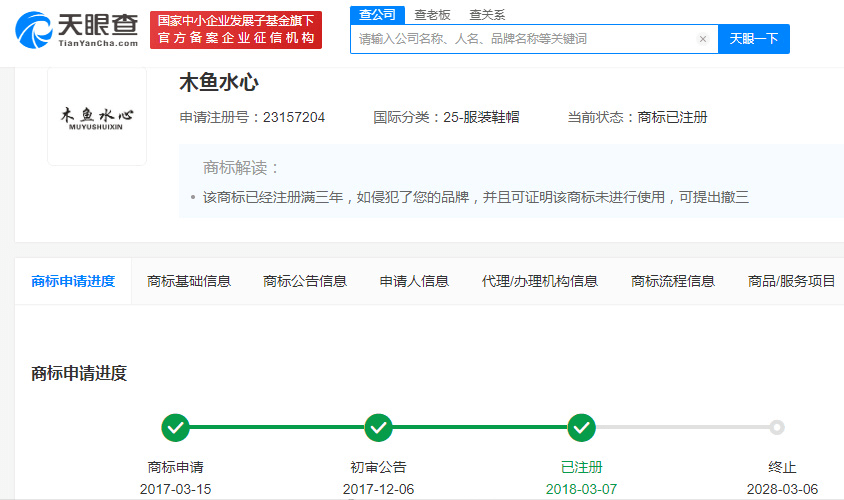Click the 初审公告 step label
Screen dimensions: 844x500
coord(378,467)
